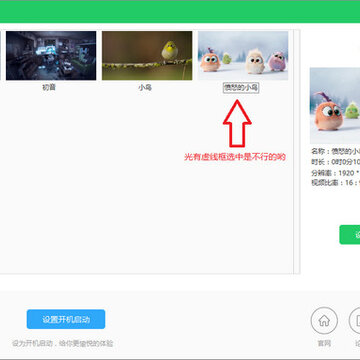Select the 小鸟 wallpaper thumbnail
Viewport: 360px width, 360px height.
click(147, 56)
